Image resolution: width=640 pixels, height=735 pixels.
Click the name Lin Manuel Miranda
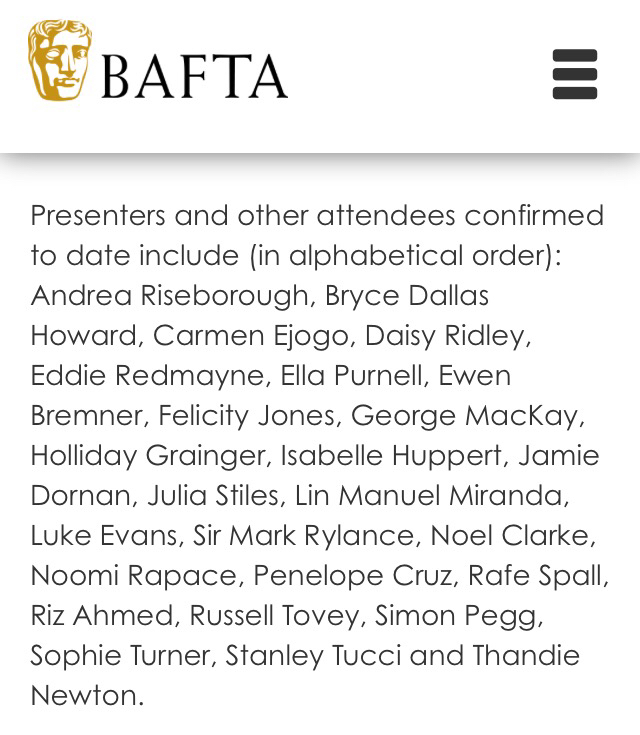[429, 496]
